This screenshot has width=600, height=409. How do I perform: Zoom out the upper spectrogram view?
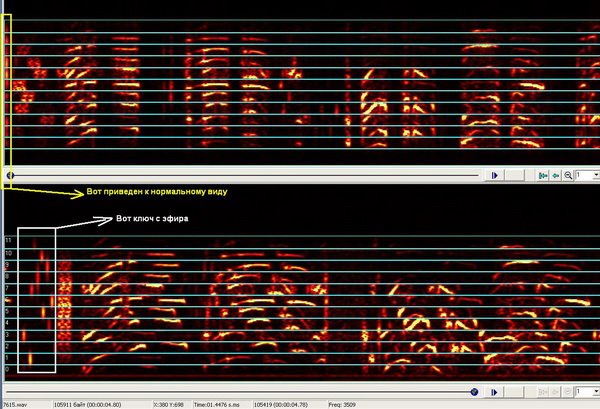point(568,175)
